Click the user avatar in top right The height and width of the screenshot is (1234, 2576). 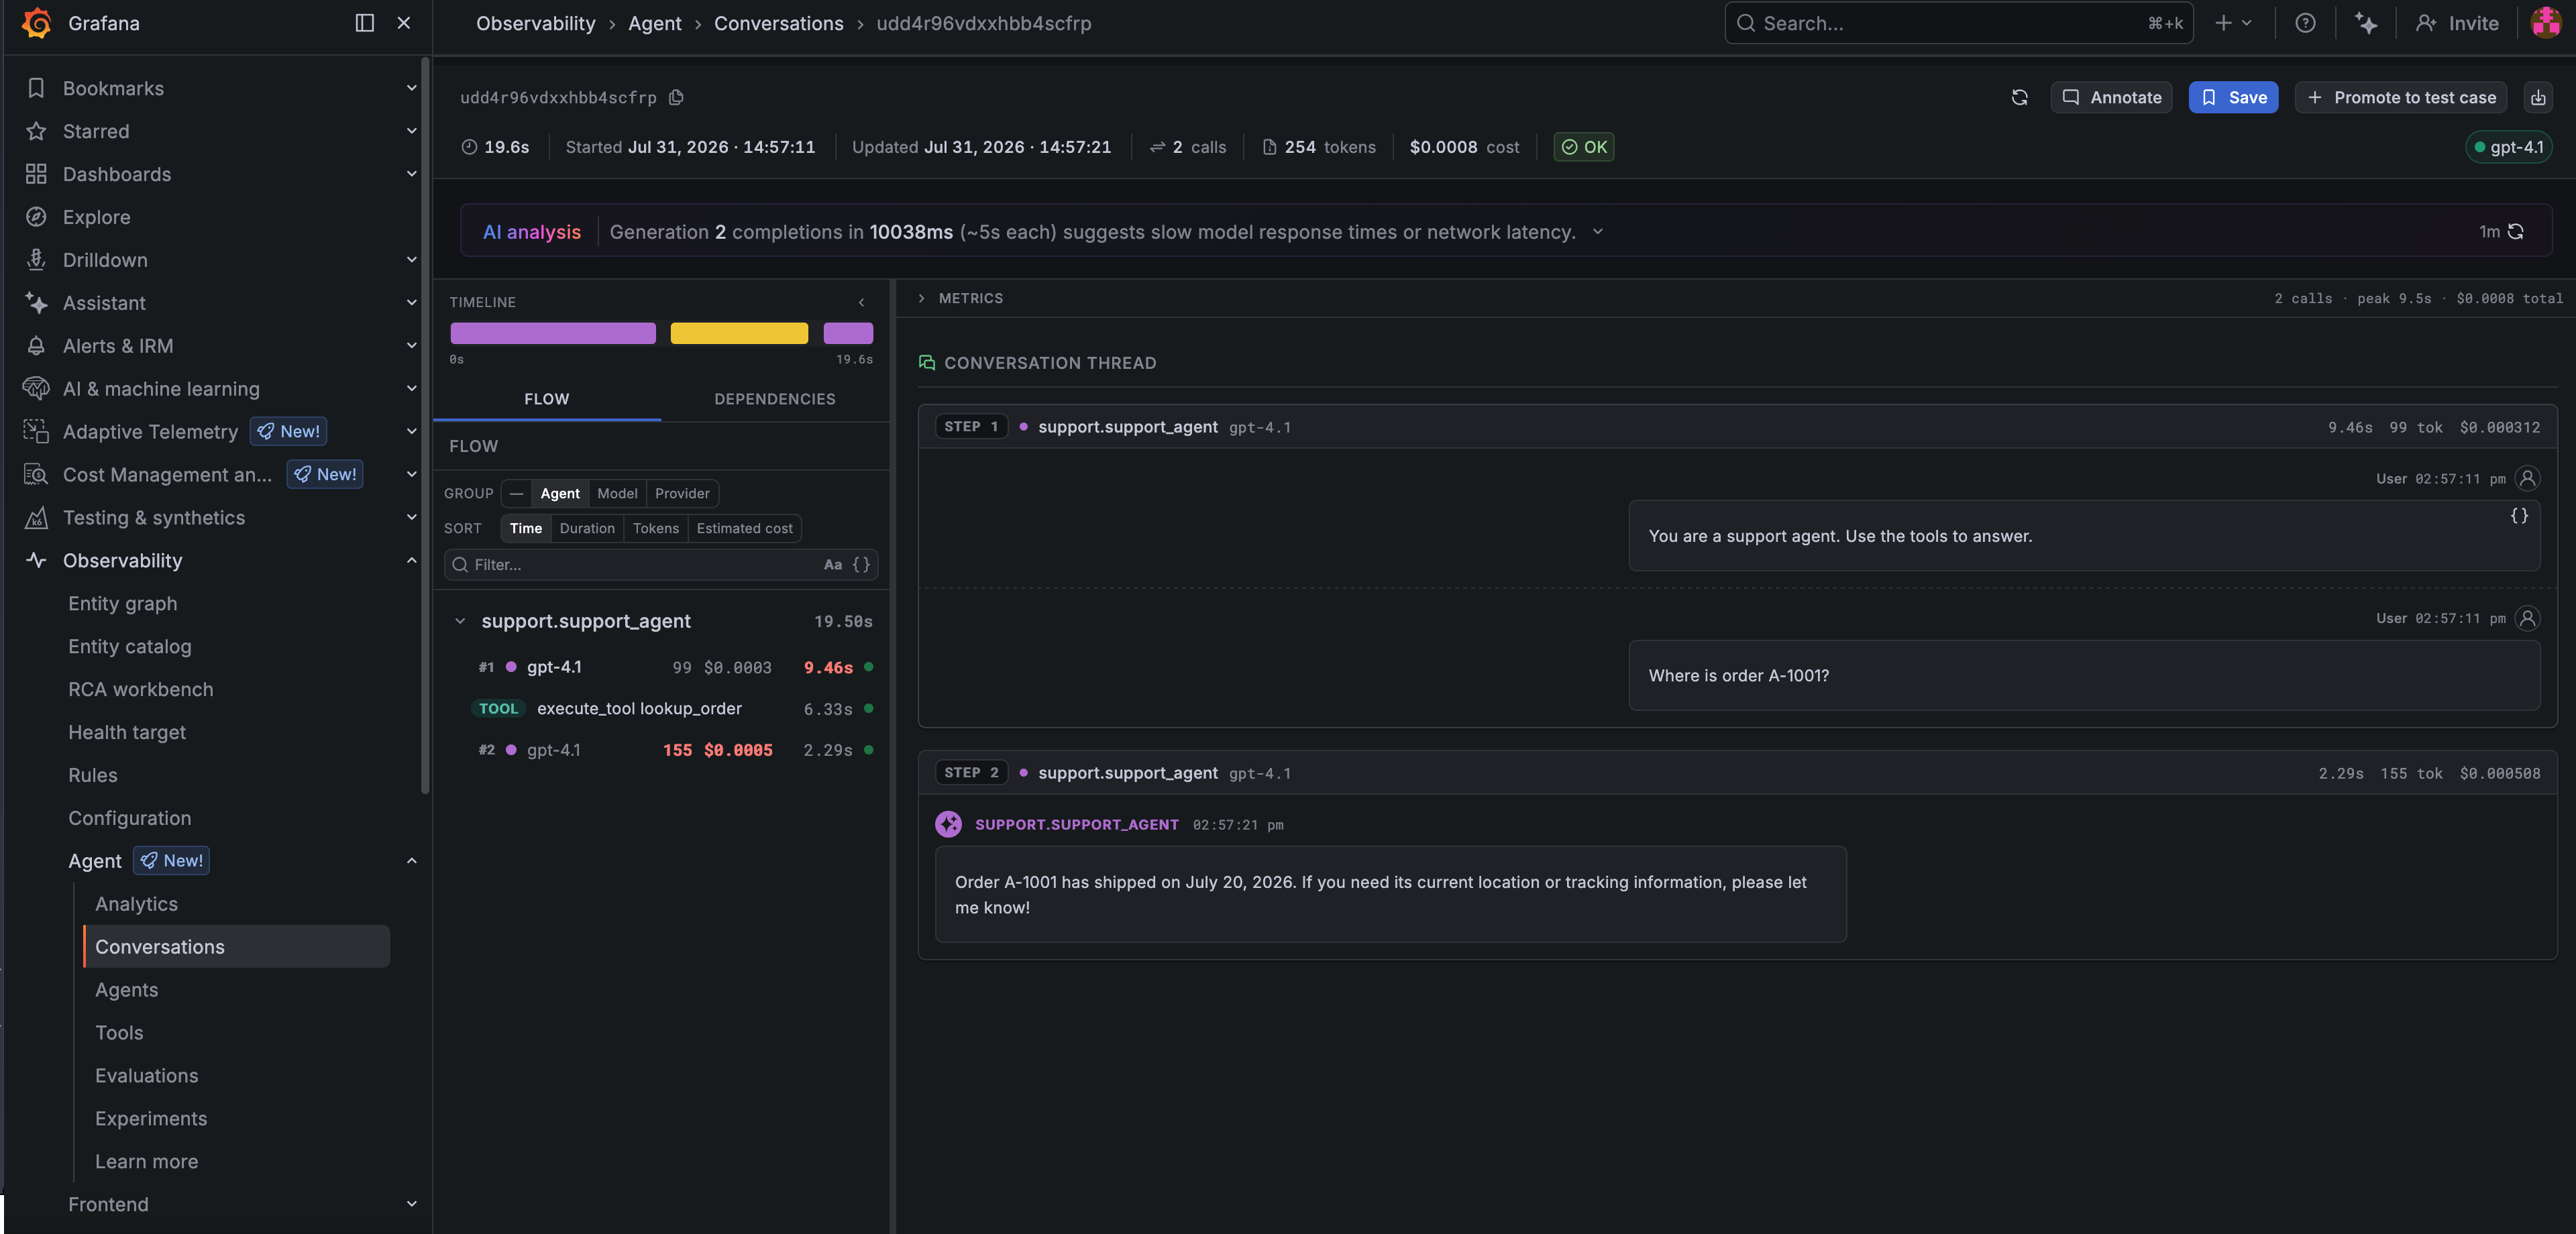tap(2545, 23)
